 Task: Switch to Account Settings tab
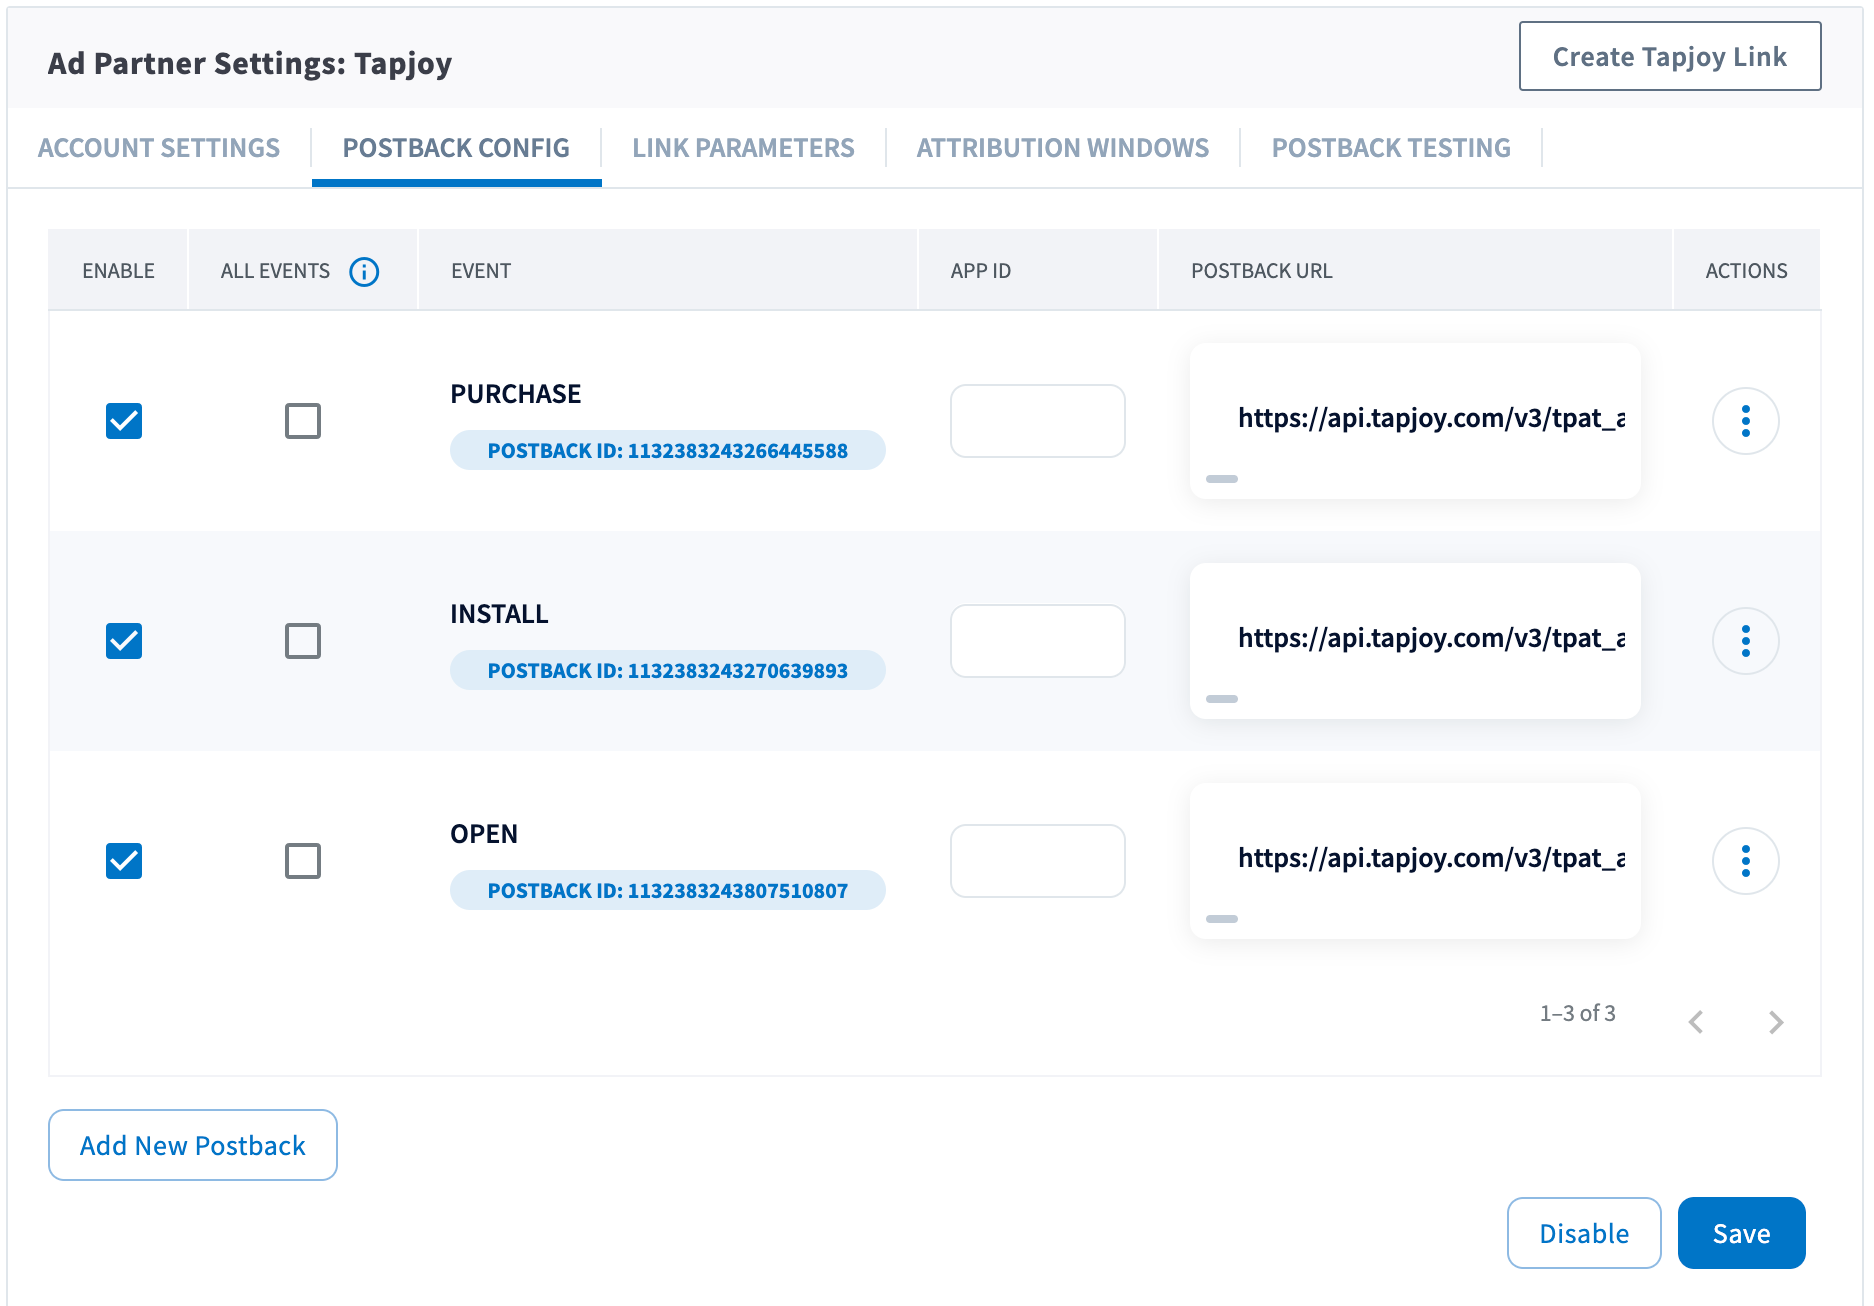tap(159, 148)
